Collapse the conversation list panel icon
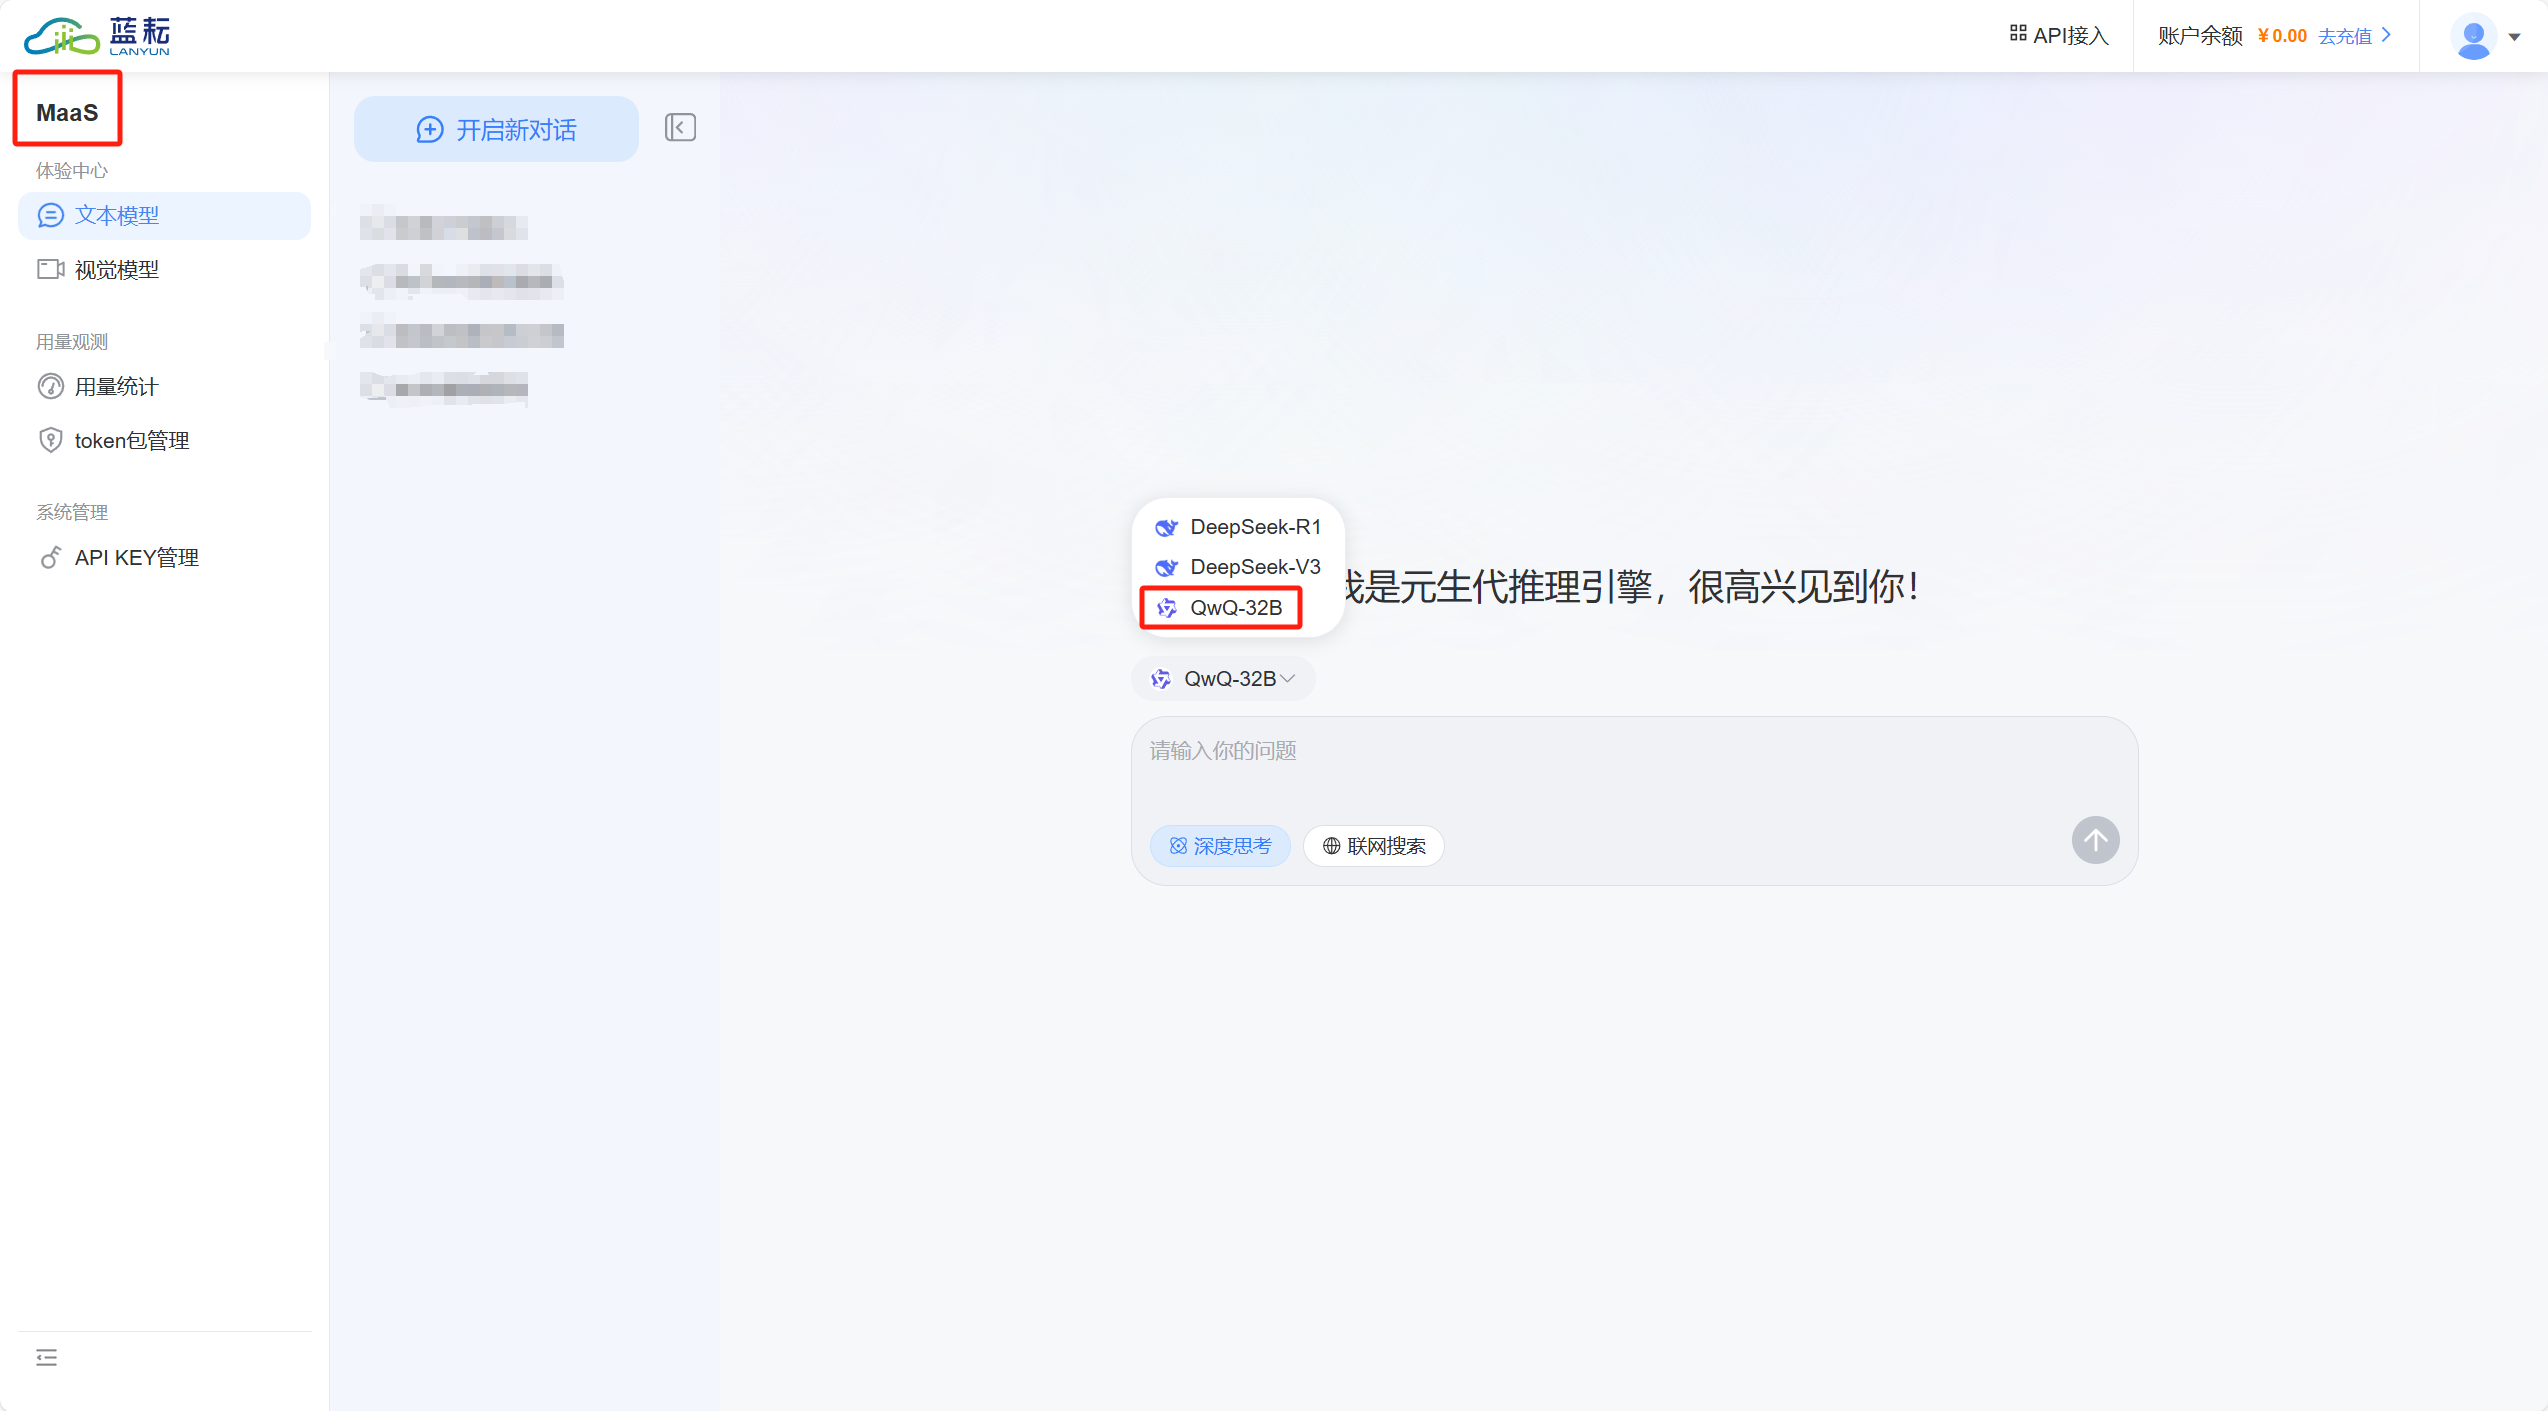The image size is (2548, 1411). pos(680,128)
